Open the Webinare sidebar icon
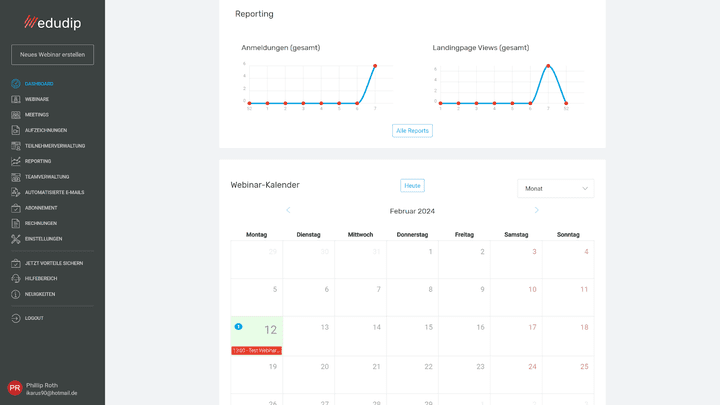This screenshot has width=720, height=405. tap(16, 99)
